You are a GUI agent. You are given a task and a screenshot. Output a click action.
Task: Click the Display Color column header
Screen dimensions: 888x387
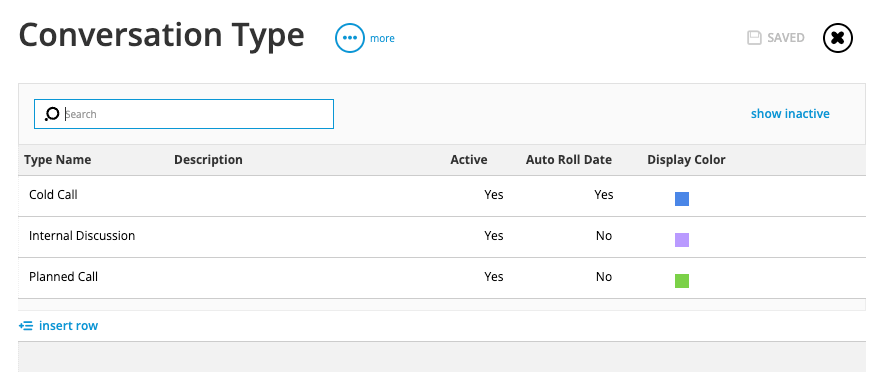686,160
